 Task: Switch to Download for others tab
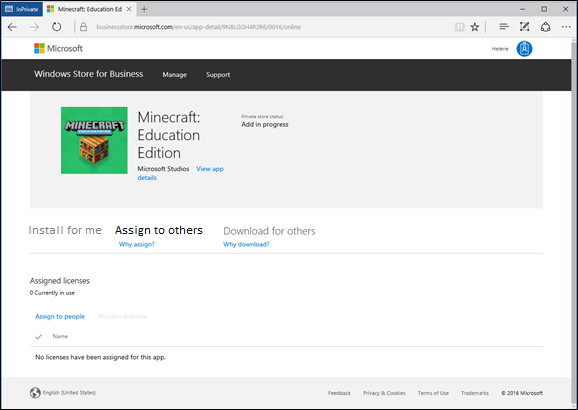point(269,231)
